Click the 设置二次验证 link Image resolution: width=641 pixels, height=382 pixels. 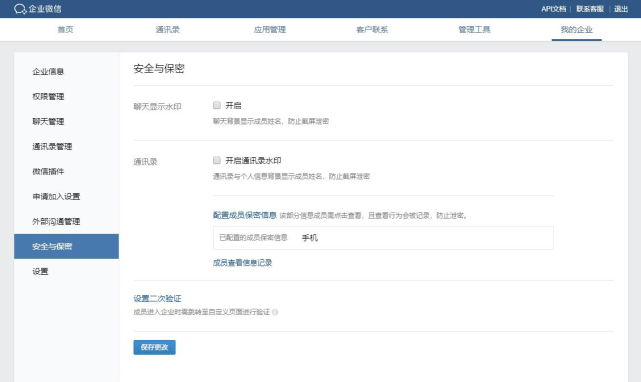pos(157,299)
